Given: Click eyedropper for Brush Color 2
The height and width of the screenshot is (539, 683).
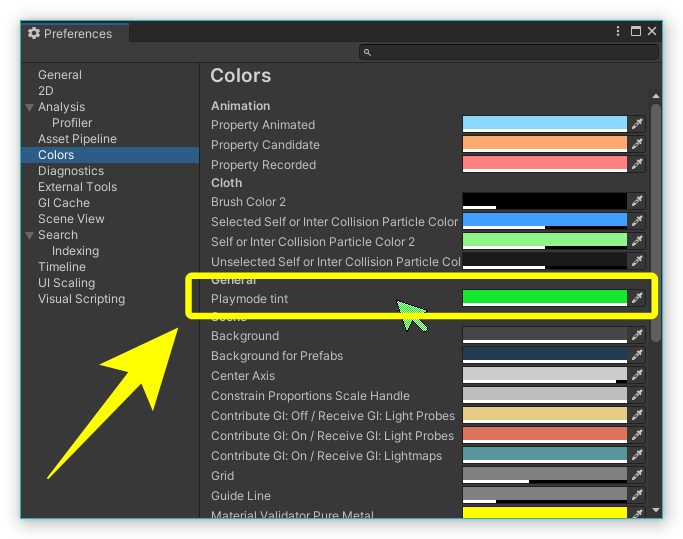Looking at the screenshot, I should point(637,201).
